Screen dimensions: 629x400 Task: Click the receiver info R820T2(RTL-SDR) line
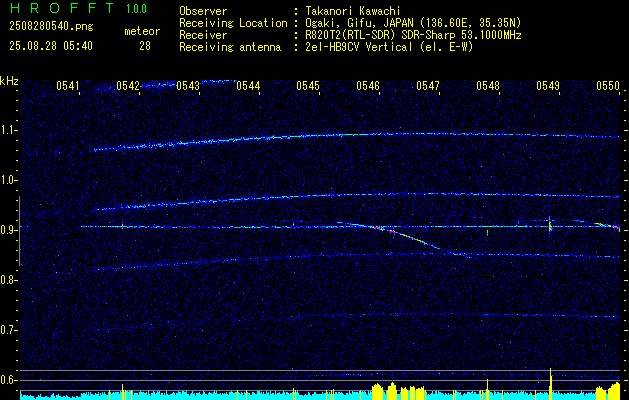click(413, 35)
